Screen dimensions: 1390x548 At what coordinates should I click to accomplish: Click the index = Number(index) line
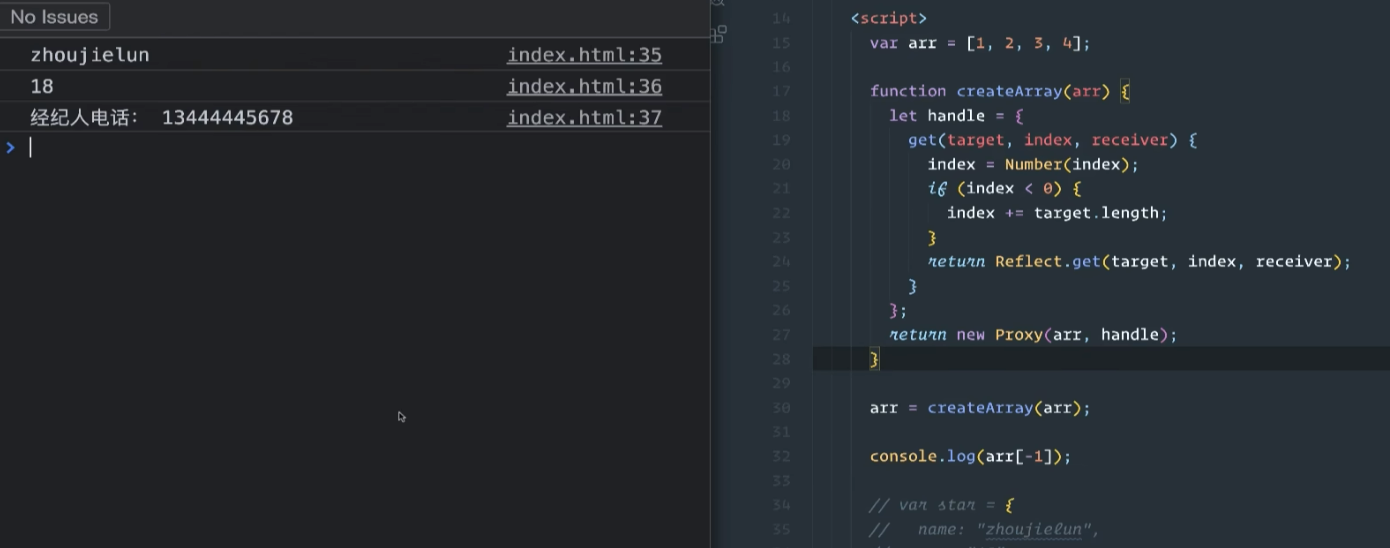[x=1033, y=164]
